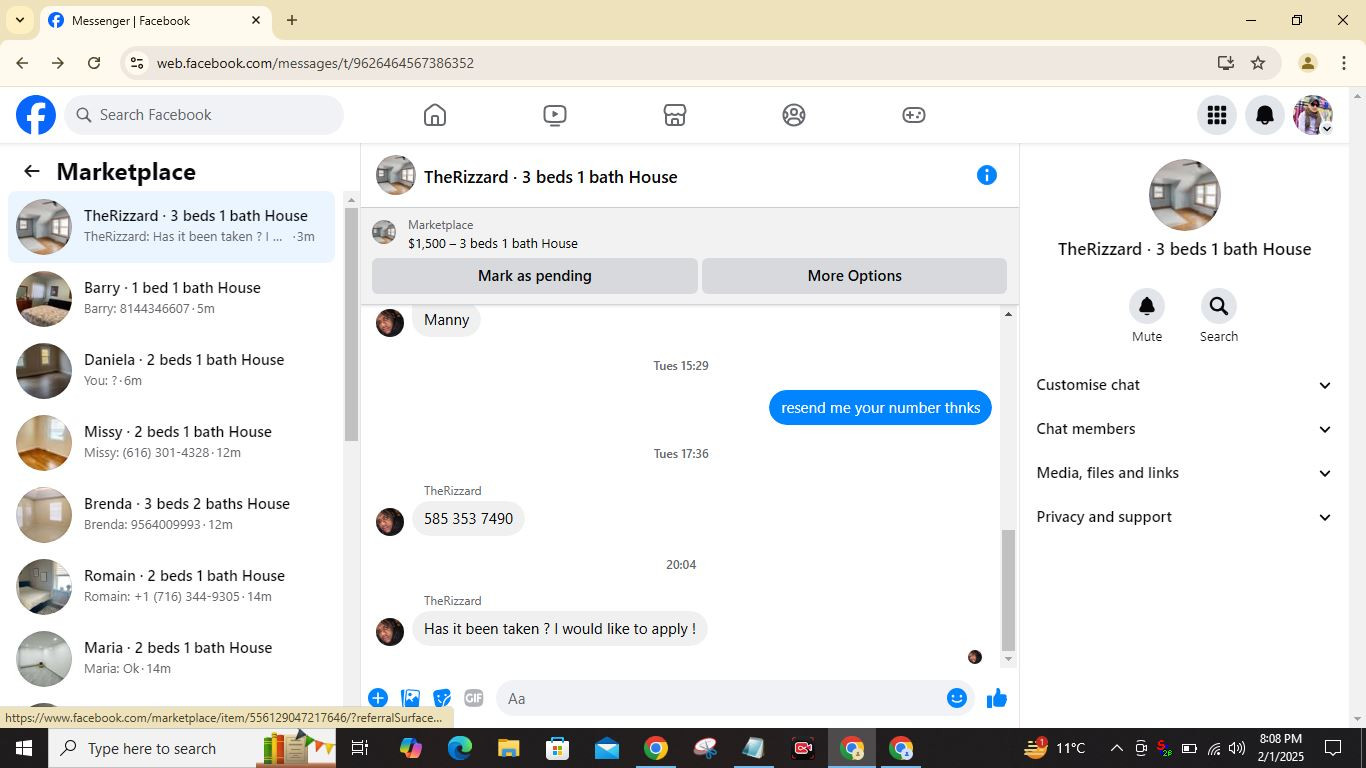Open the Groups icon in top navigation
This screenshot has width=1366, height=768.
(794, 115)
